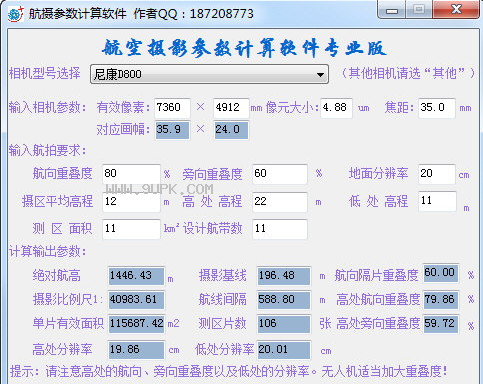Viewport: 483px width, 384px height.
Task: Click the 高处旁向重叠度 output 59.72
Action: 441,324
